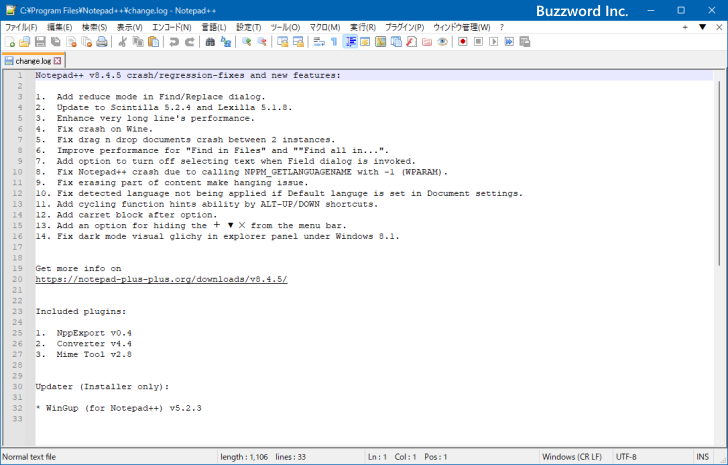This screenshot has width=728, height=465.
Task: Open the 検索(S) menu
Action: pyautogui.click(x=94, y=27)
